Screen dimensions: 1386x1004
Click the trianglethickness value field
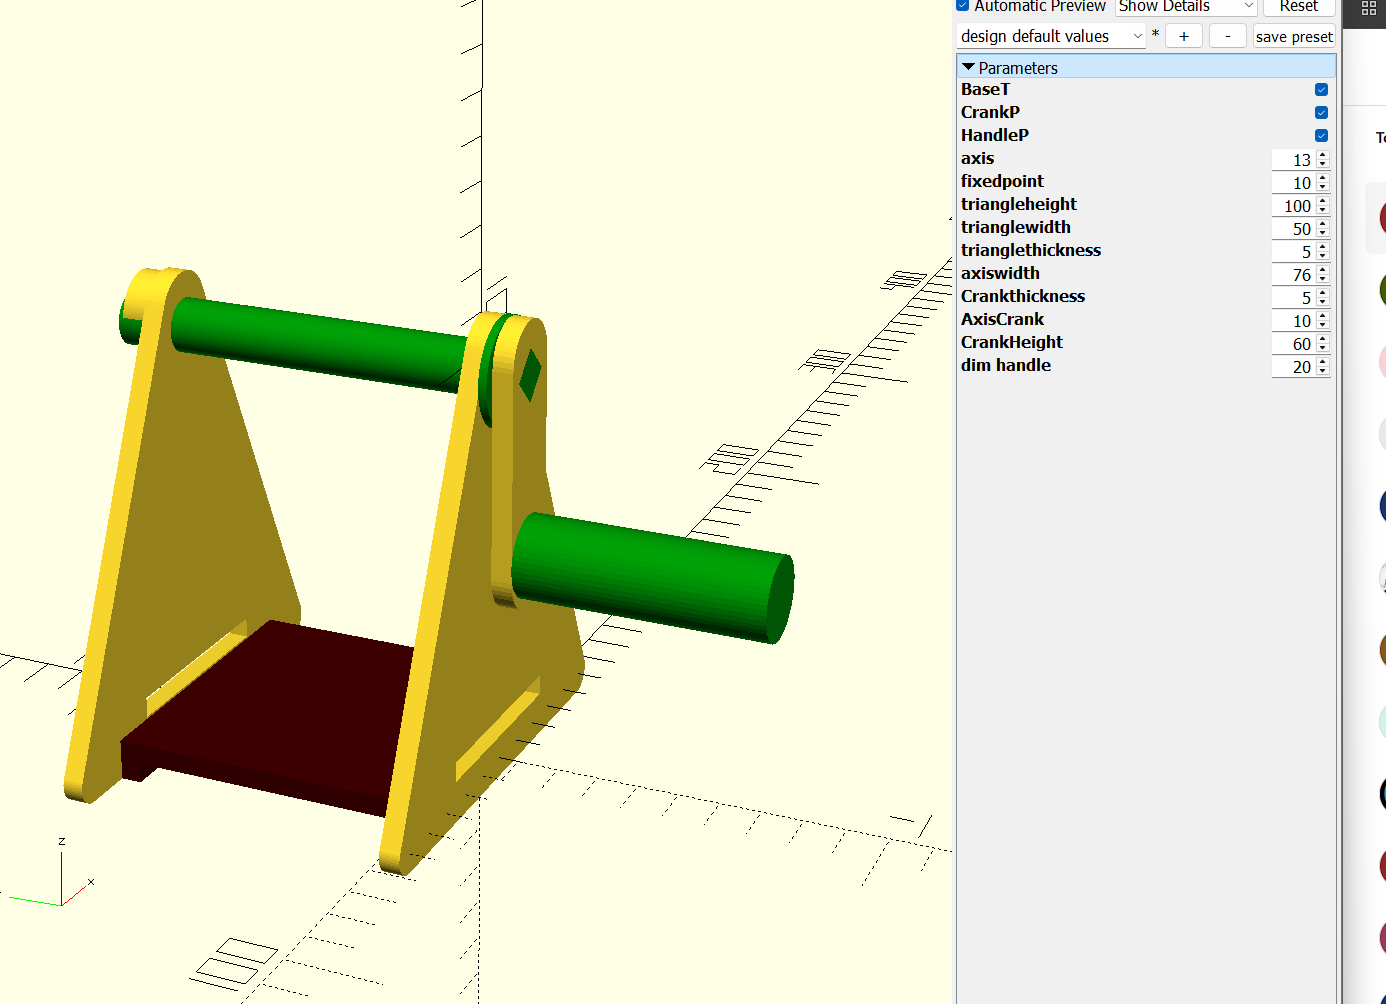coord(1293,252)
